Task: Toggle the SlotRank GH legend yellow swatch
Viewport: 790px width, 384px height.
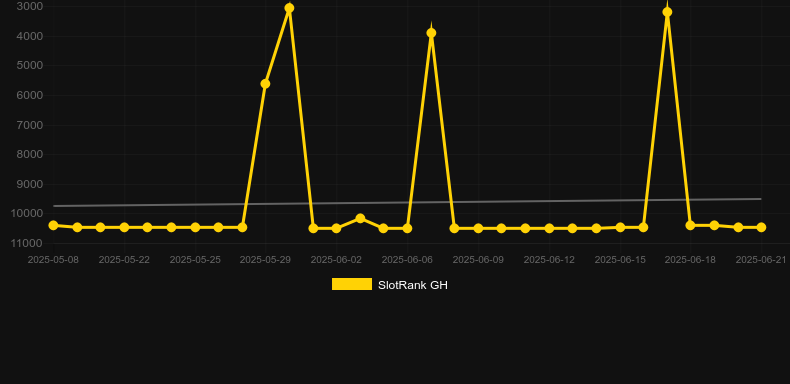Action: pos(352,284)
